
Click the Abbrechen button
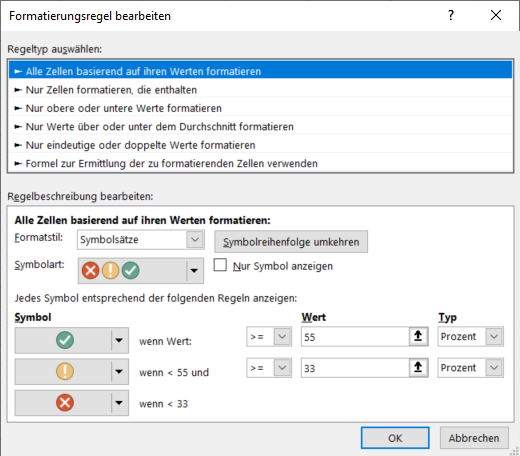(474, 438)
